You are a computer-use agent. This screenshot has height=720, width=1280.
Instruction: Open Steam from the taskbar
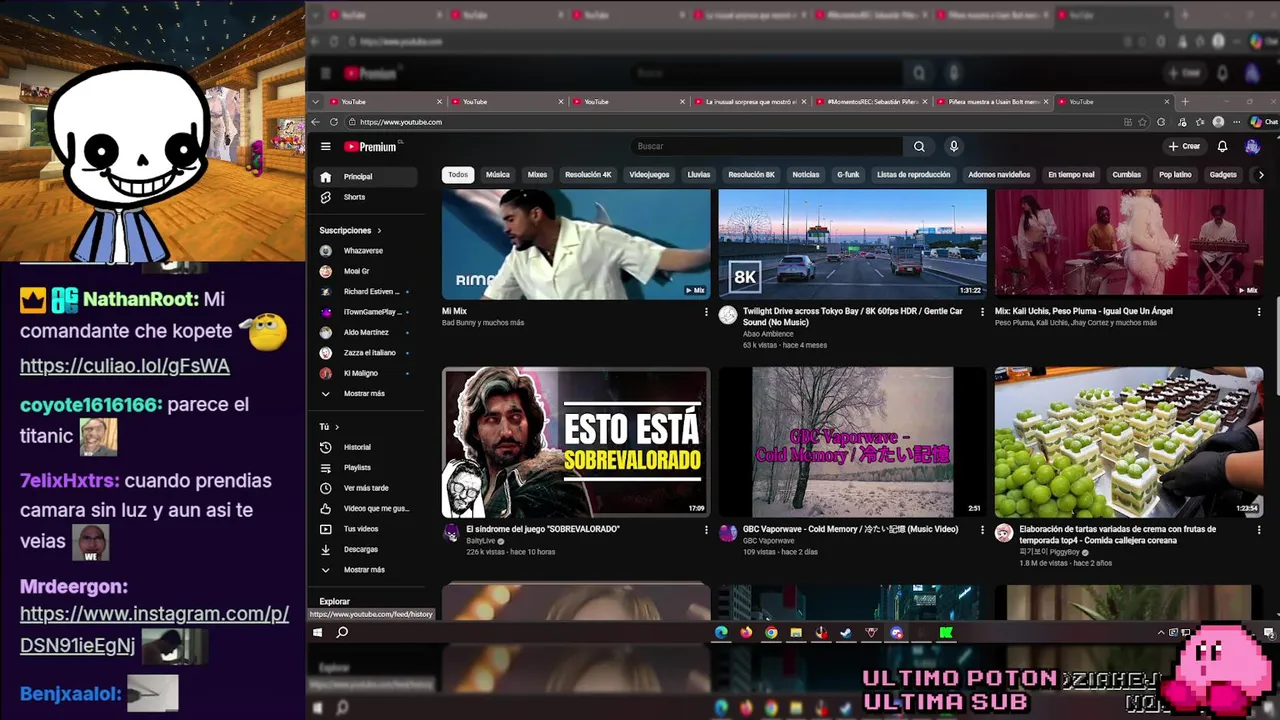tap(846, 632)
